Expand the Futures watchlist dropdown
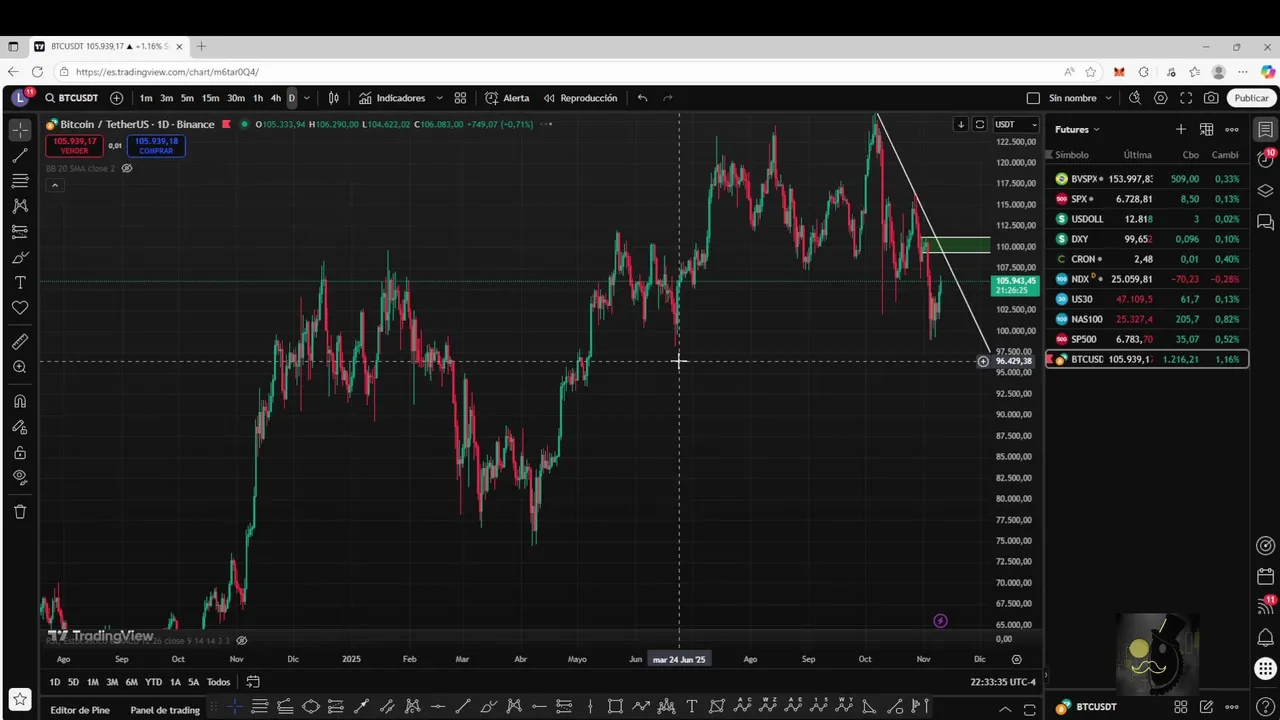 (x=1077, y=129)
